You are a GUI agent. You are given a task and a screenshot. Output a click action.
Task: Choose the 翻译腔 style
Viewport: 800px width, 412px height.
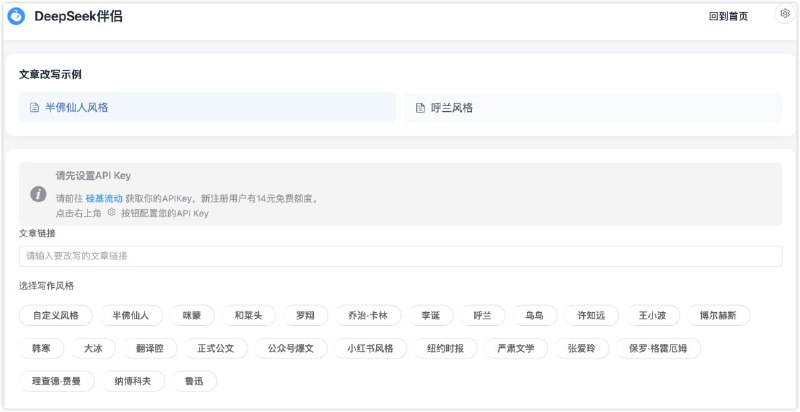150,349
